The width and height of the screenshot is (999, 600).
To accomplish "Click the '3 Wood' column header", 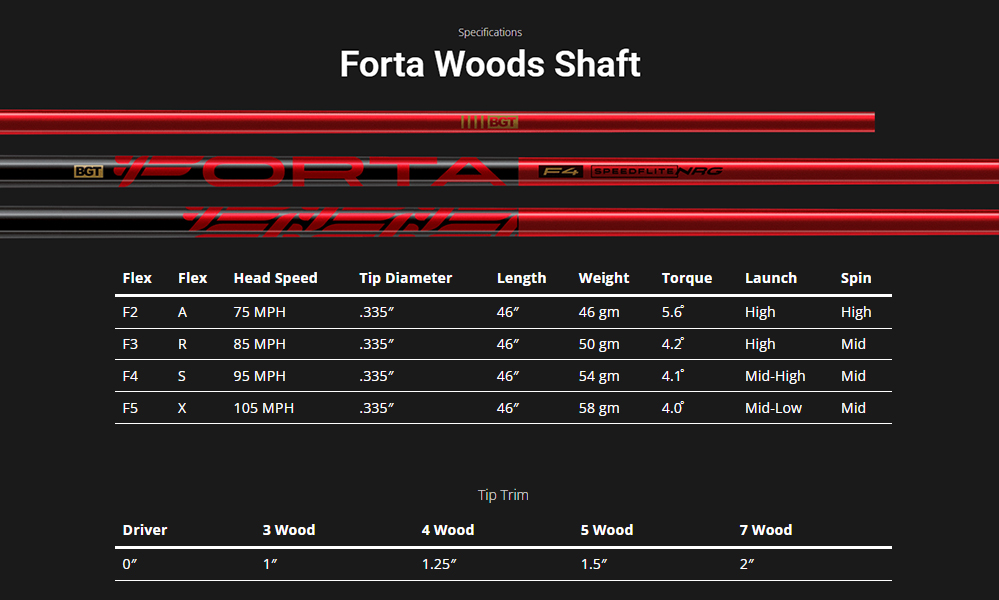I will click(289, 530).
